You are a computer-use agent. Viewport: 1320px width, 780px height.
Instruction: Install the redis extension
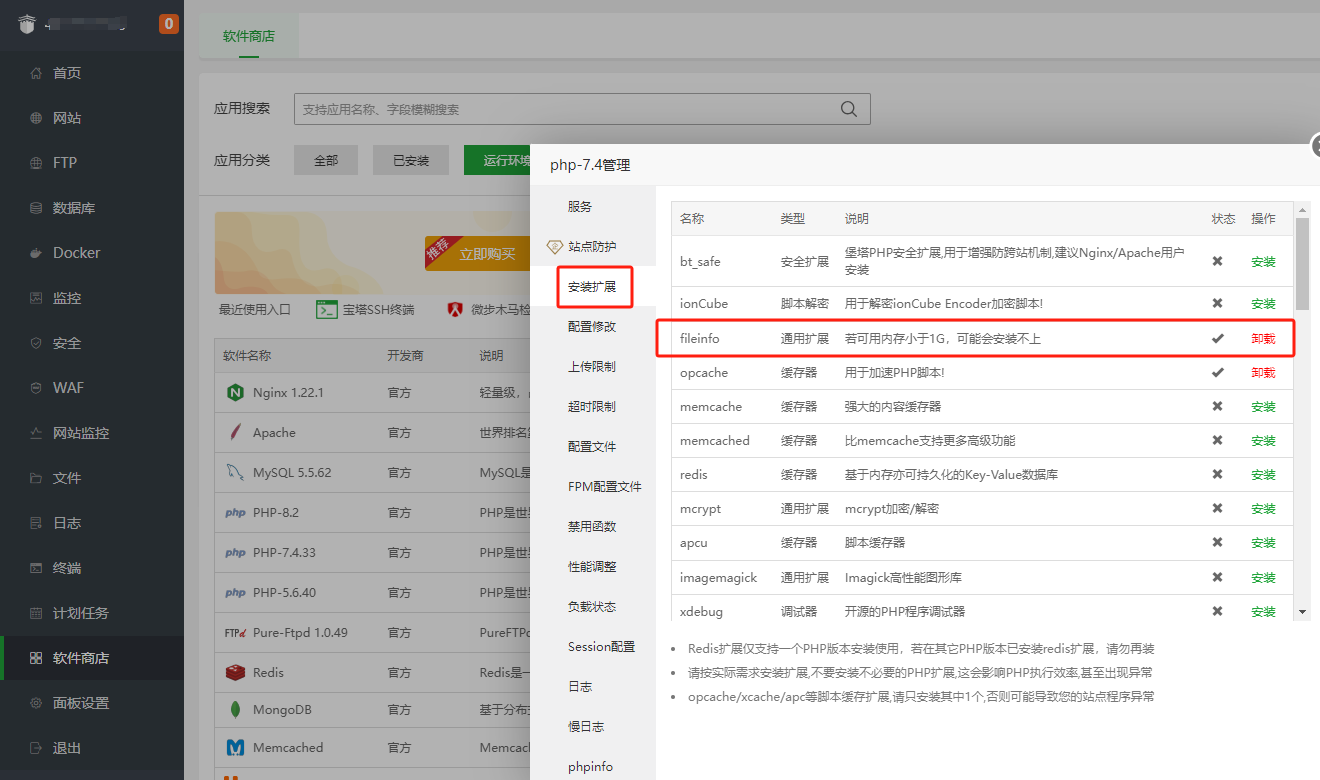pos(1263,475)
